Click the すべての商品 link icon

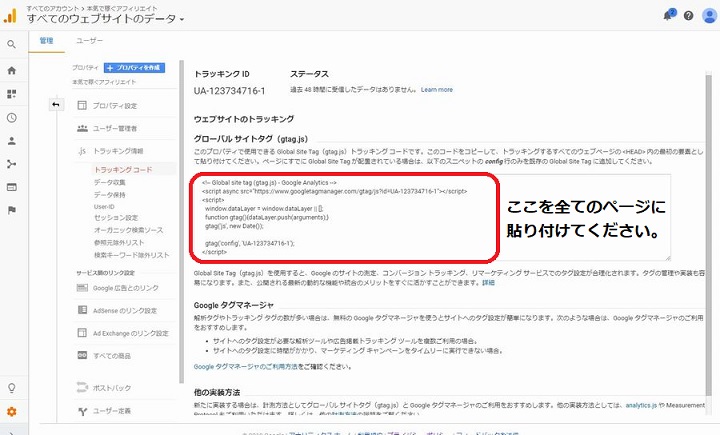pos(82,355)
